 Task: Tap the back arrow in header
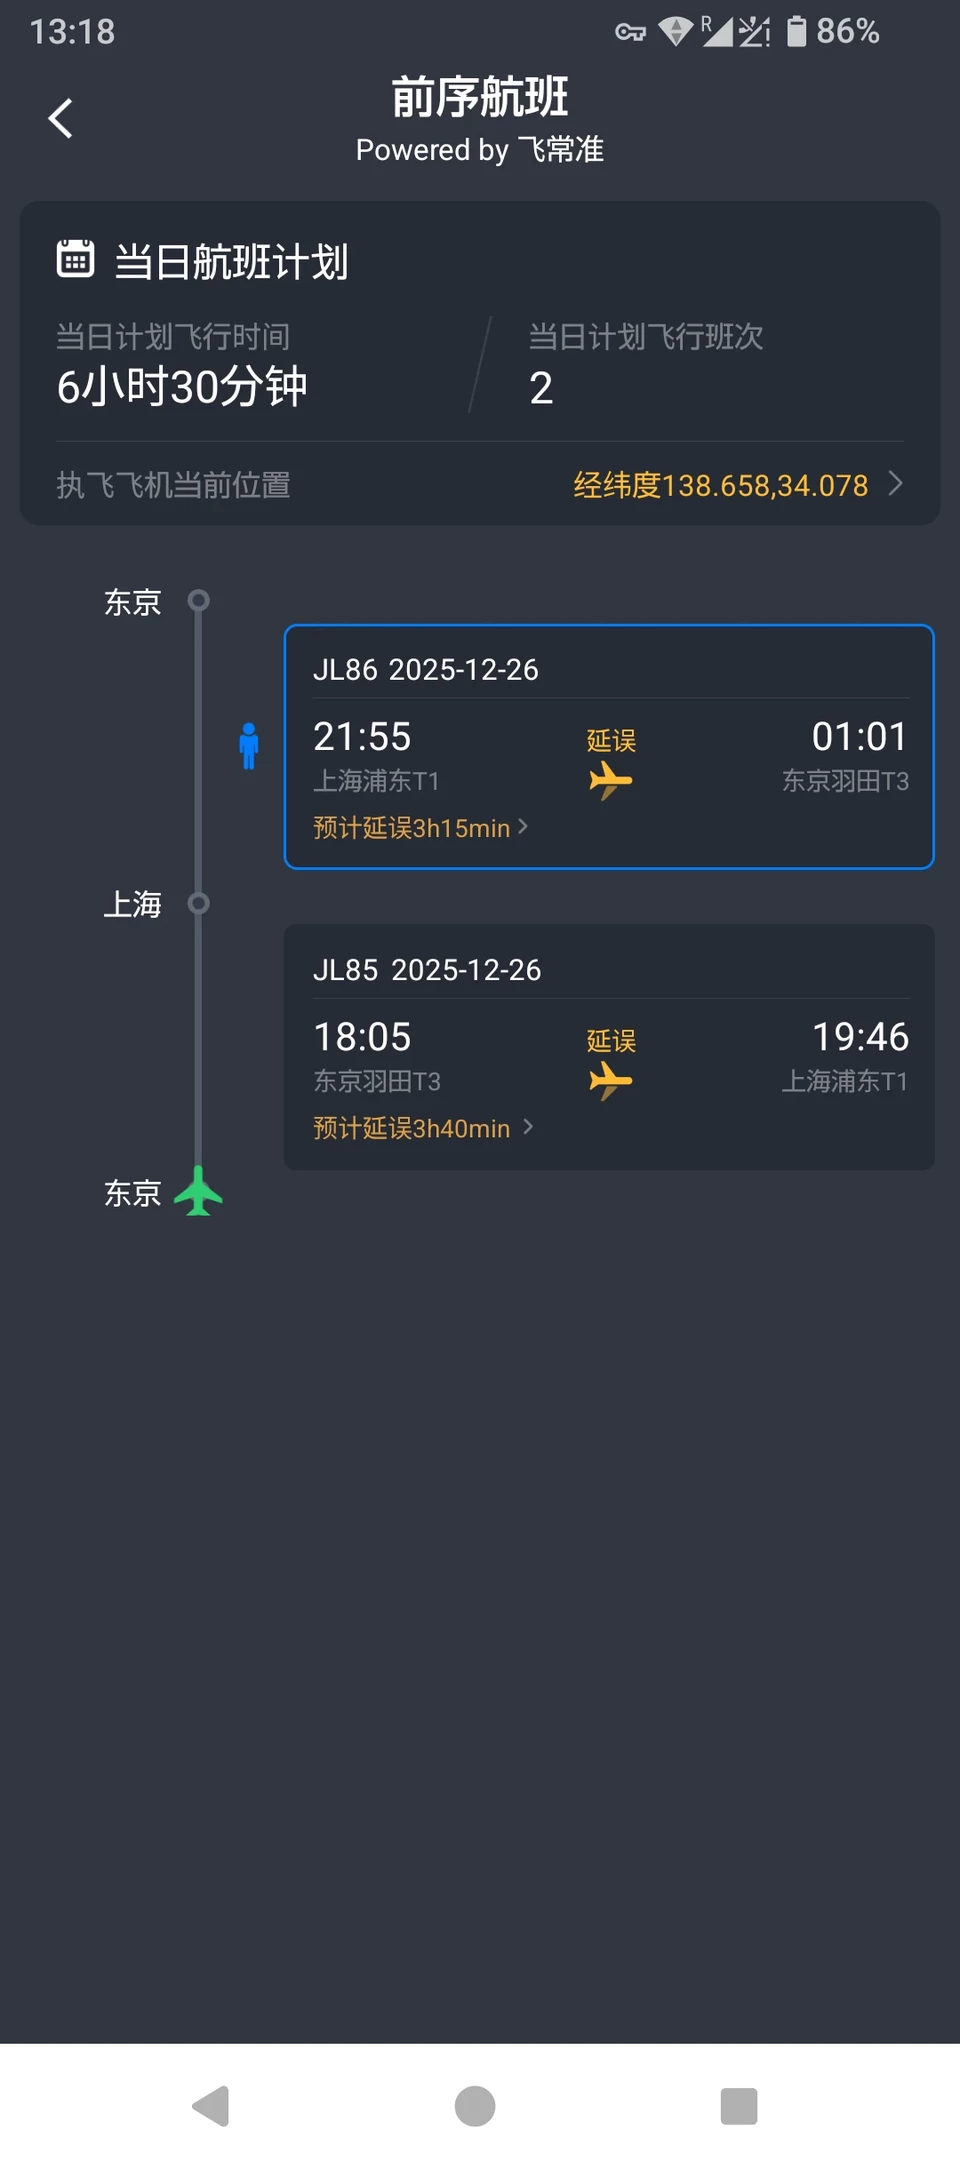pyautogui.click(x=61, y=118)
